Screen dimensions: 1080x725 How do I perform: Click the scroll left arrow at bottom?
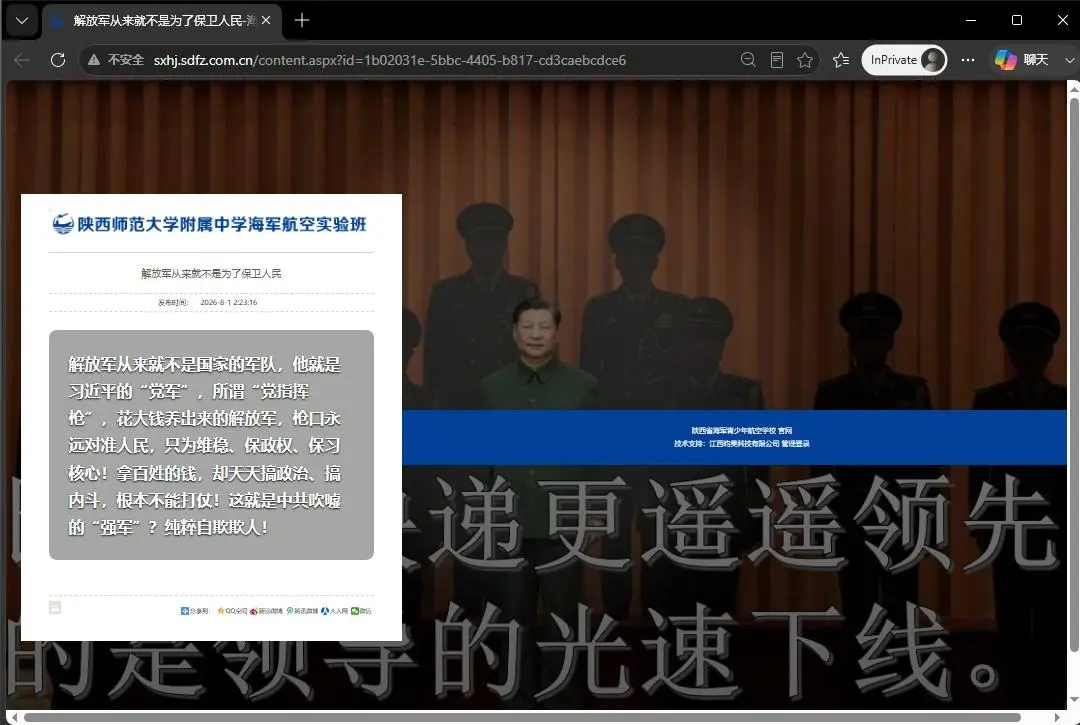point(14,717)
